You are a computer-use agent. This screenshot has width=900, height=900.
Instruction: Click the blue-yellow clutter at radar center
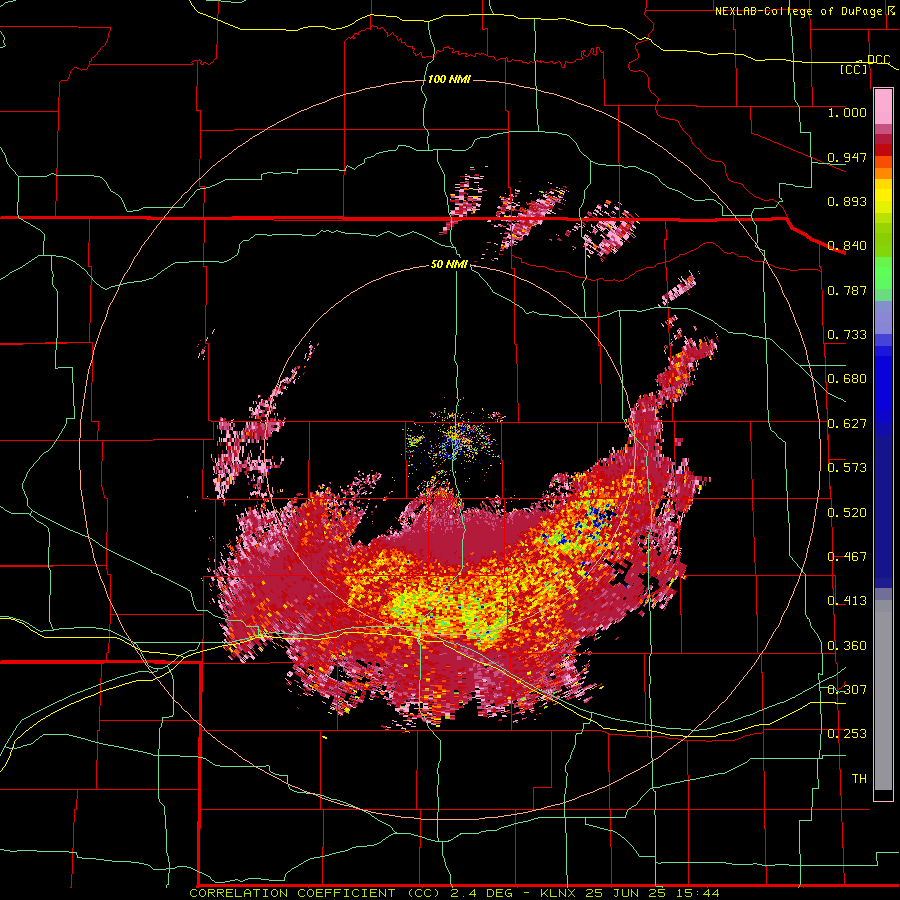(x=453, y=441)
